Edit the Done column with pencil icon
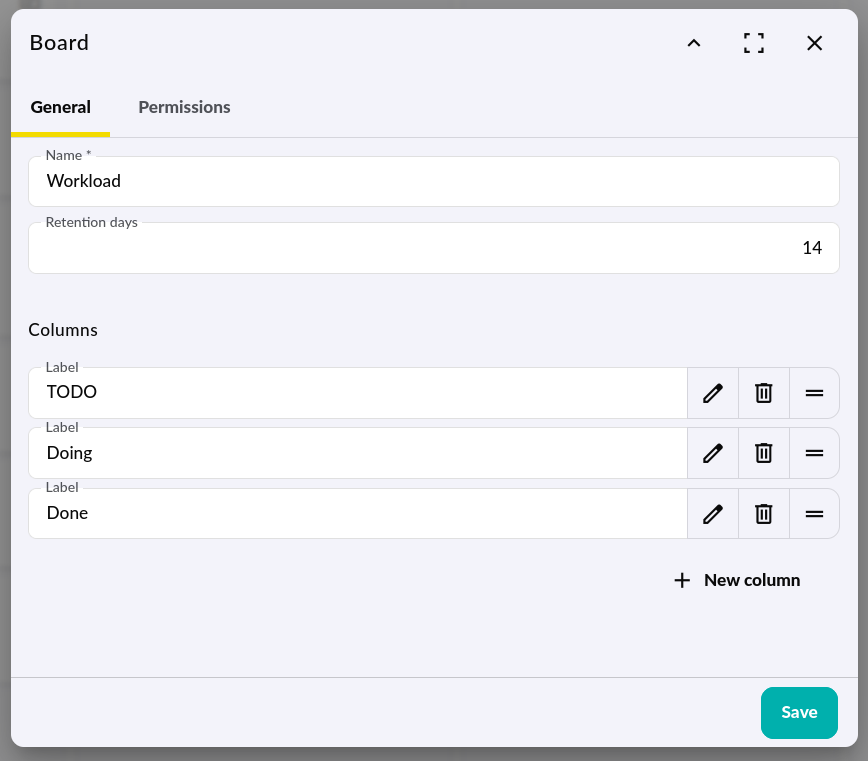The width and height of the screenshot is (868, 761). 712,514
